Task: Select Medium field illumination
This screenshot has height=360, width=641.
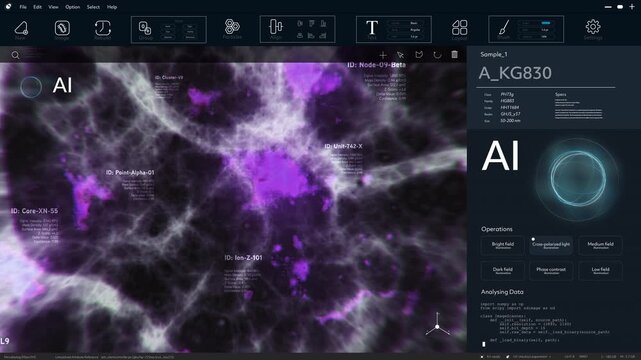Action: coord(601,245)
